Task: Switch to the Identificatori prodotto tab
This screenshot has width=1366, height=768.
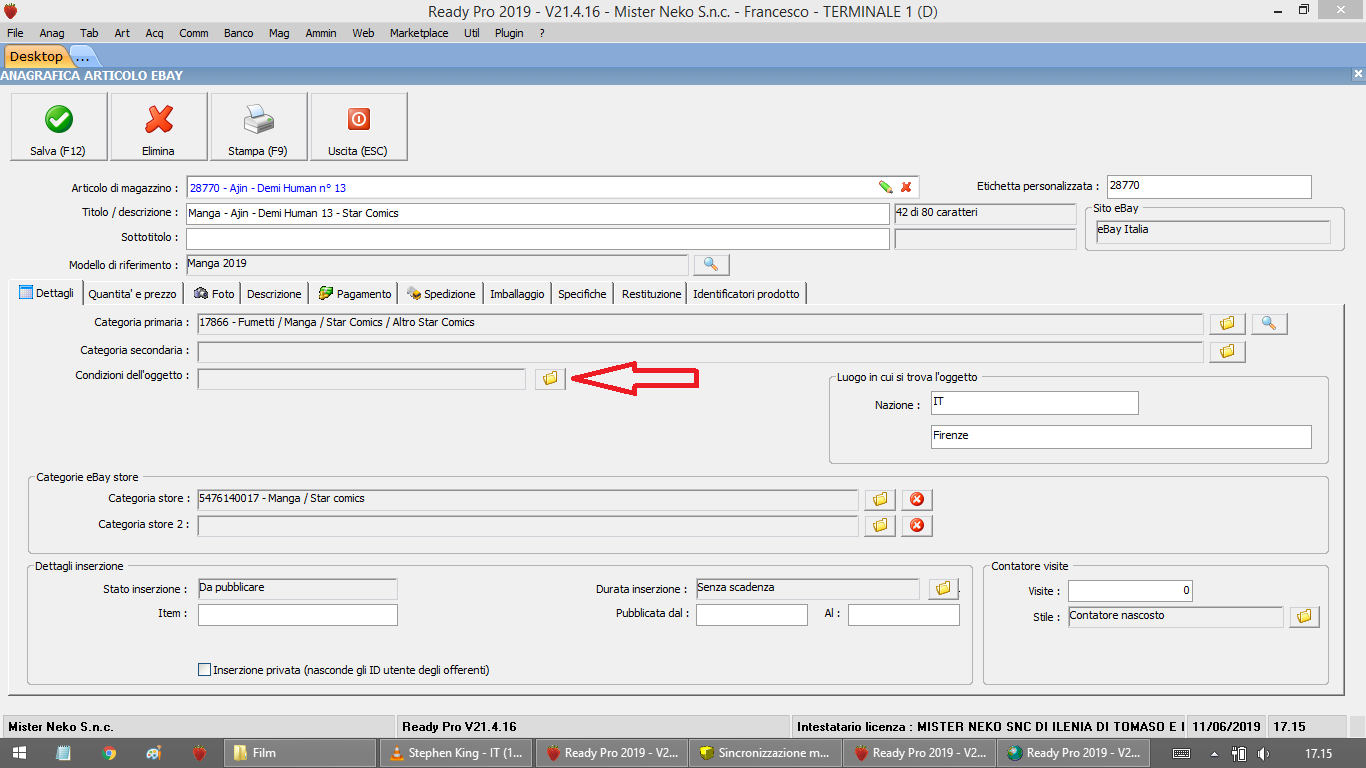Action: (x=746, y=294)
